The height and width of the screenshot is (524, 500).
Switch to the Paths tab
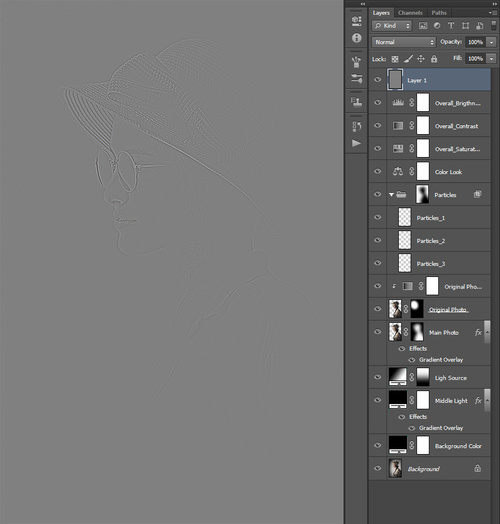439,13
